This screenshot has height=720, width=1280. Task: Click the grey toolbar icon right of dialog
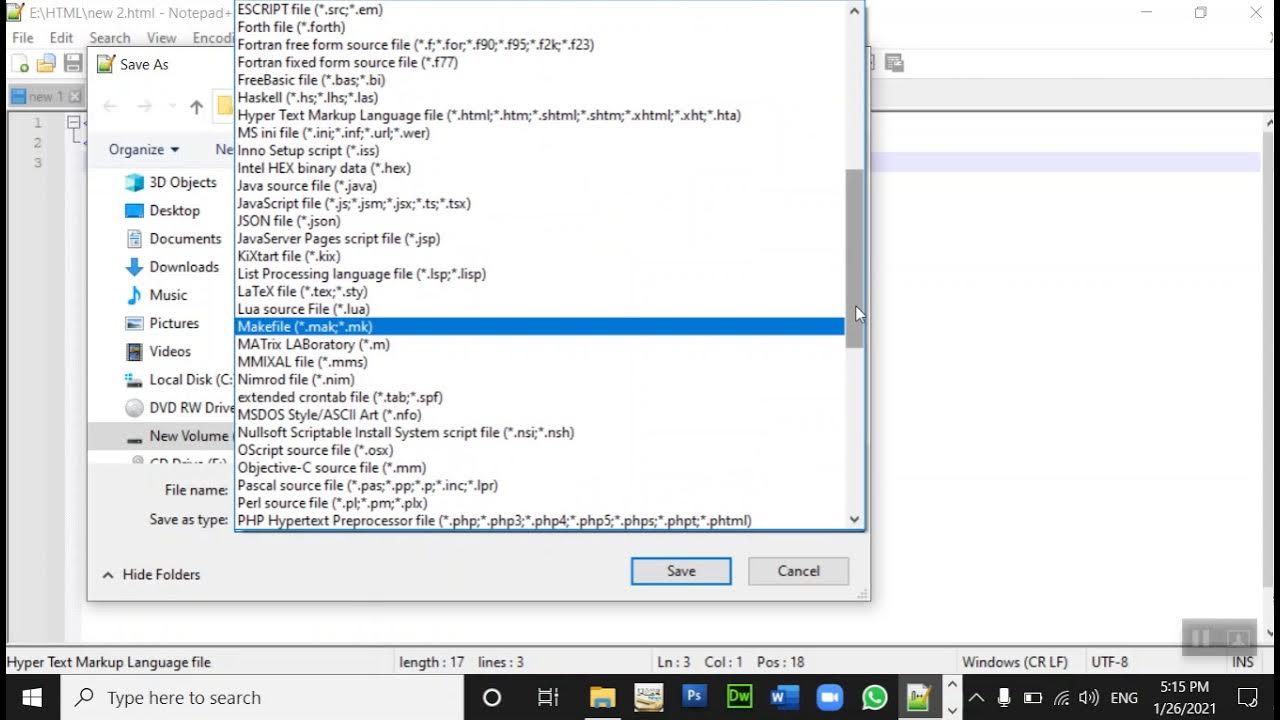pyautogui.click(x=895, y=63)
